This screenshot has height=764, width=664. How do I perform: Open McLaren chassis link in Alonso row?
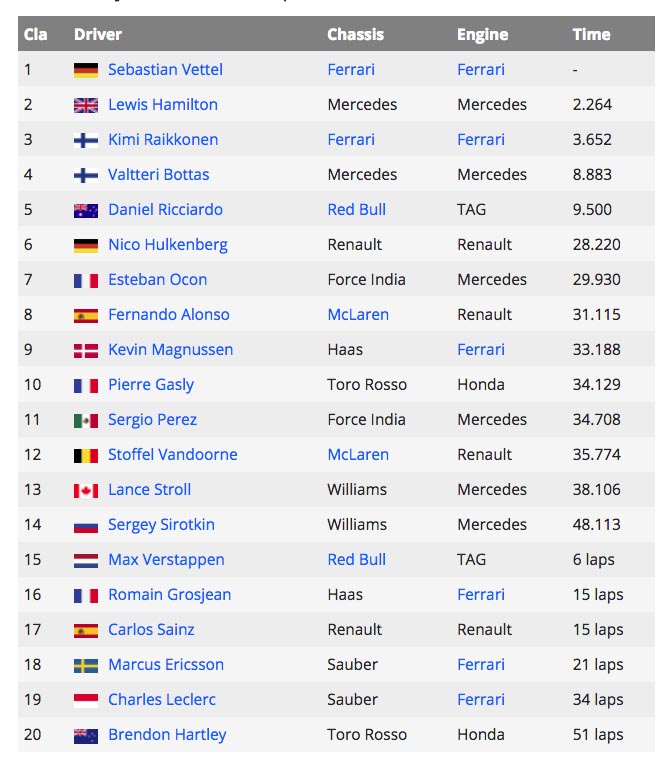click(x=358, y=315)
